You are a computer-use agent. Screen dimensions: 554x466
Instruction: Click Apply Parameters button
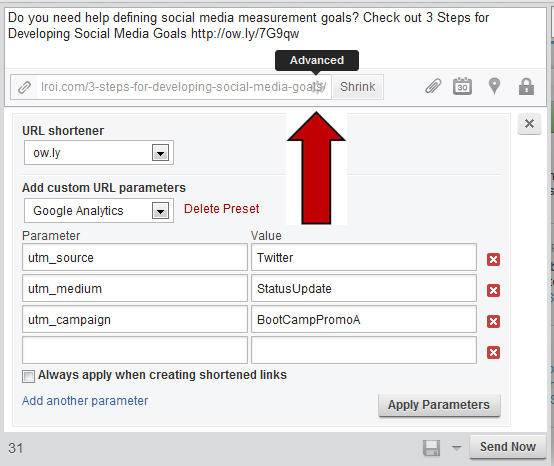[439, 405]
